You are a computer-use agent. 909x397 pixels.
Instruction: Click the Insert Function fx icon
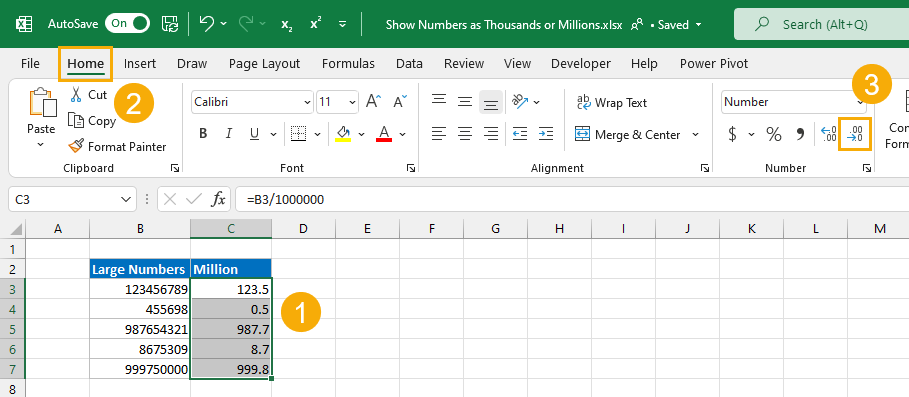[x=218, y=199]
